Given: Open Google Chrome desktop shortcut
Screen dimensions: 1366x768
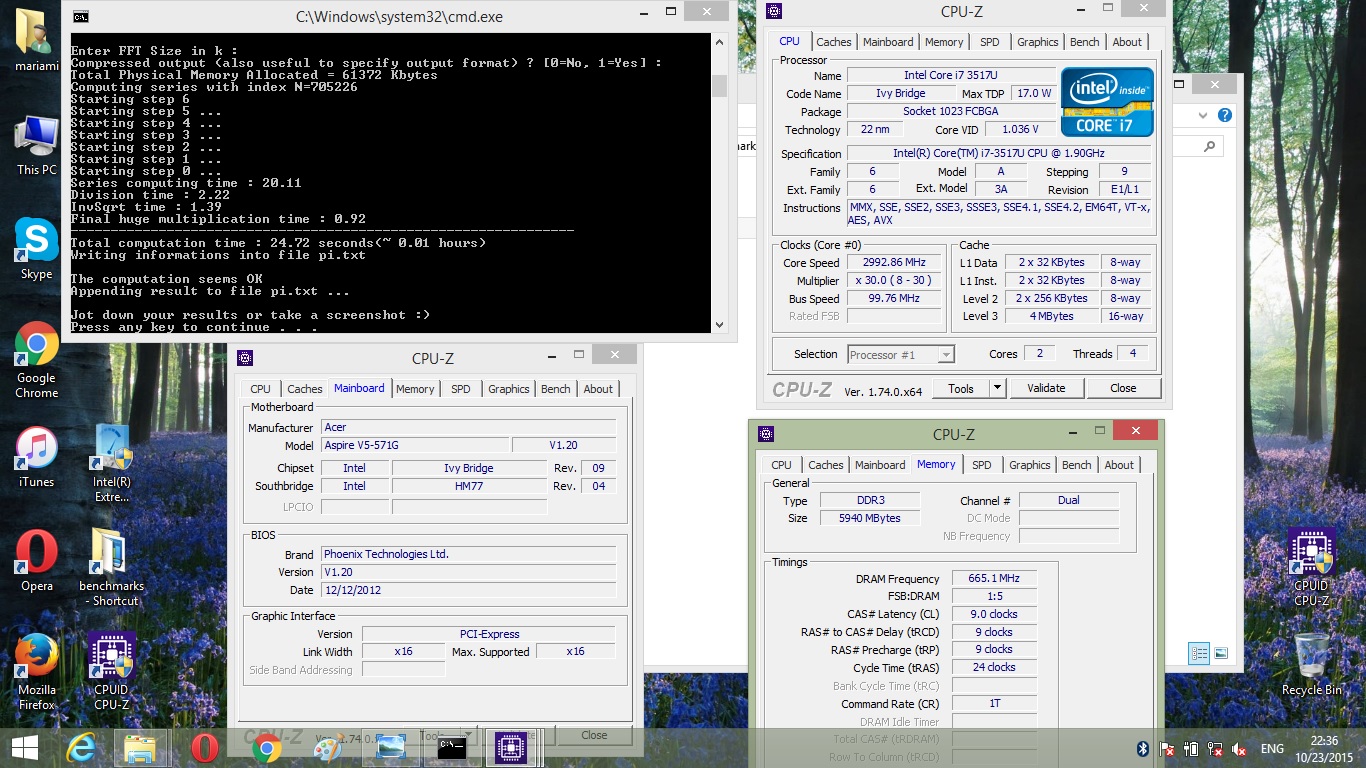Looking at the screenshot, I should tap(36, 360).
